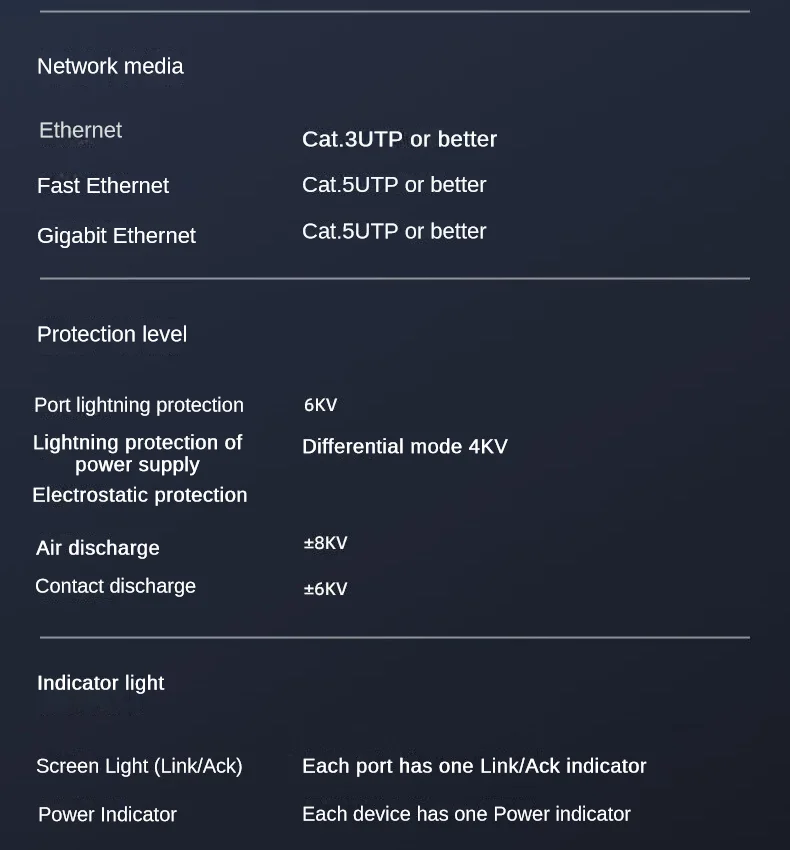Click the Protection level section heading
Viewport: 790px width, 850px height.
112,335
